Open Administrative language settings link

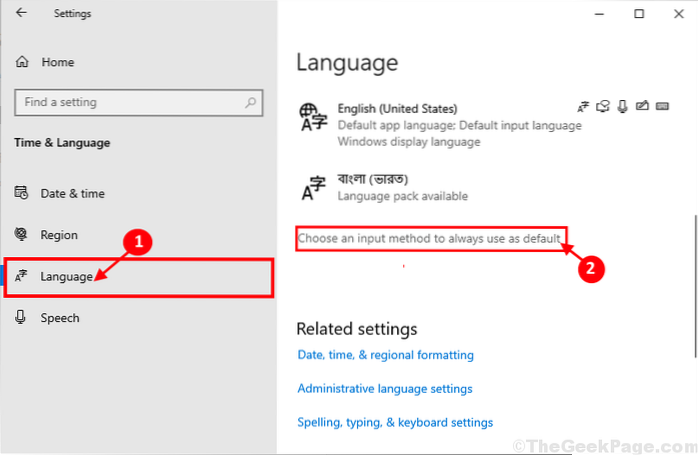click(x=384, y=389)
